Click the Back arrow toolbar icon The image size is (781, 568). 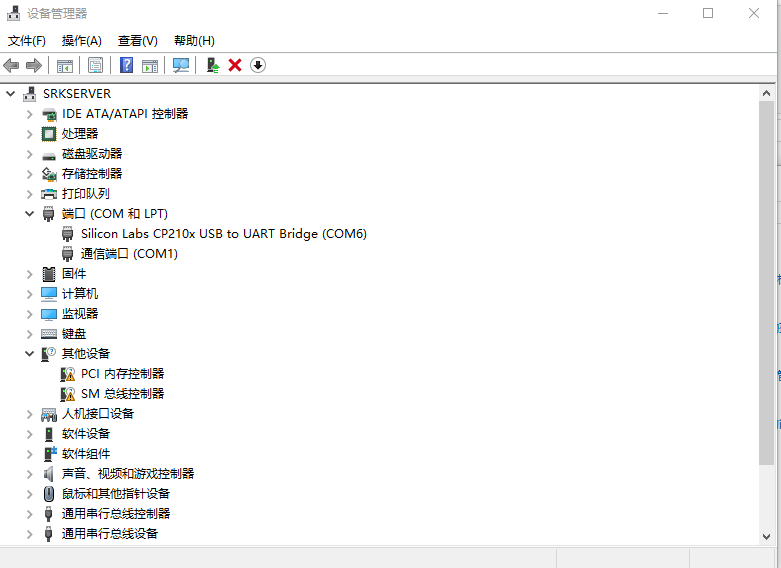click(11, 65)
